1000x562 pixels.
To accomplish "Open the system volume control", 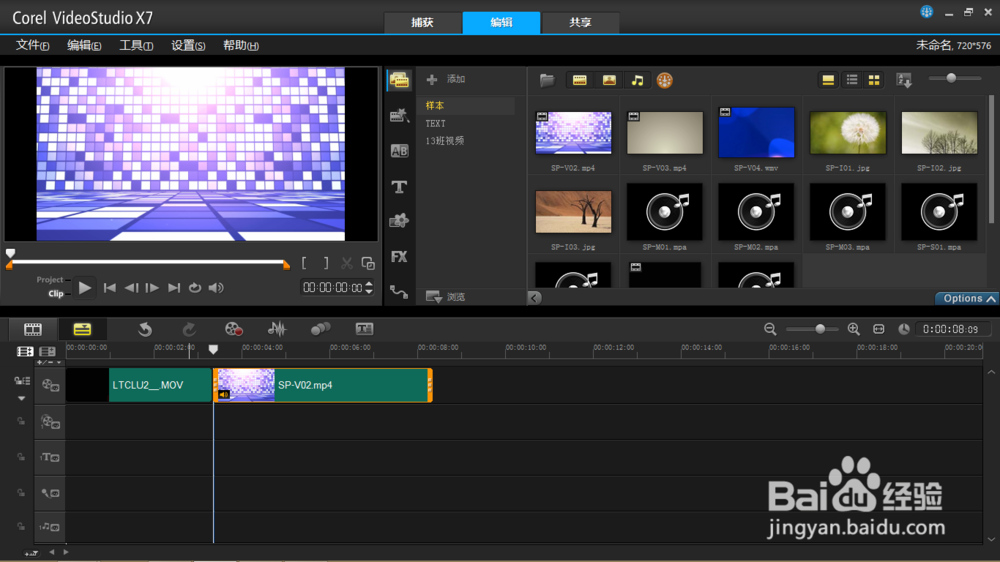I will tap(216, 288).
